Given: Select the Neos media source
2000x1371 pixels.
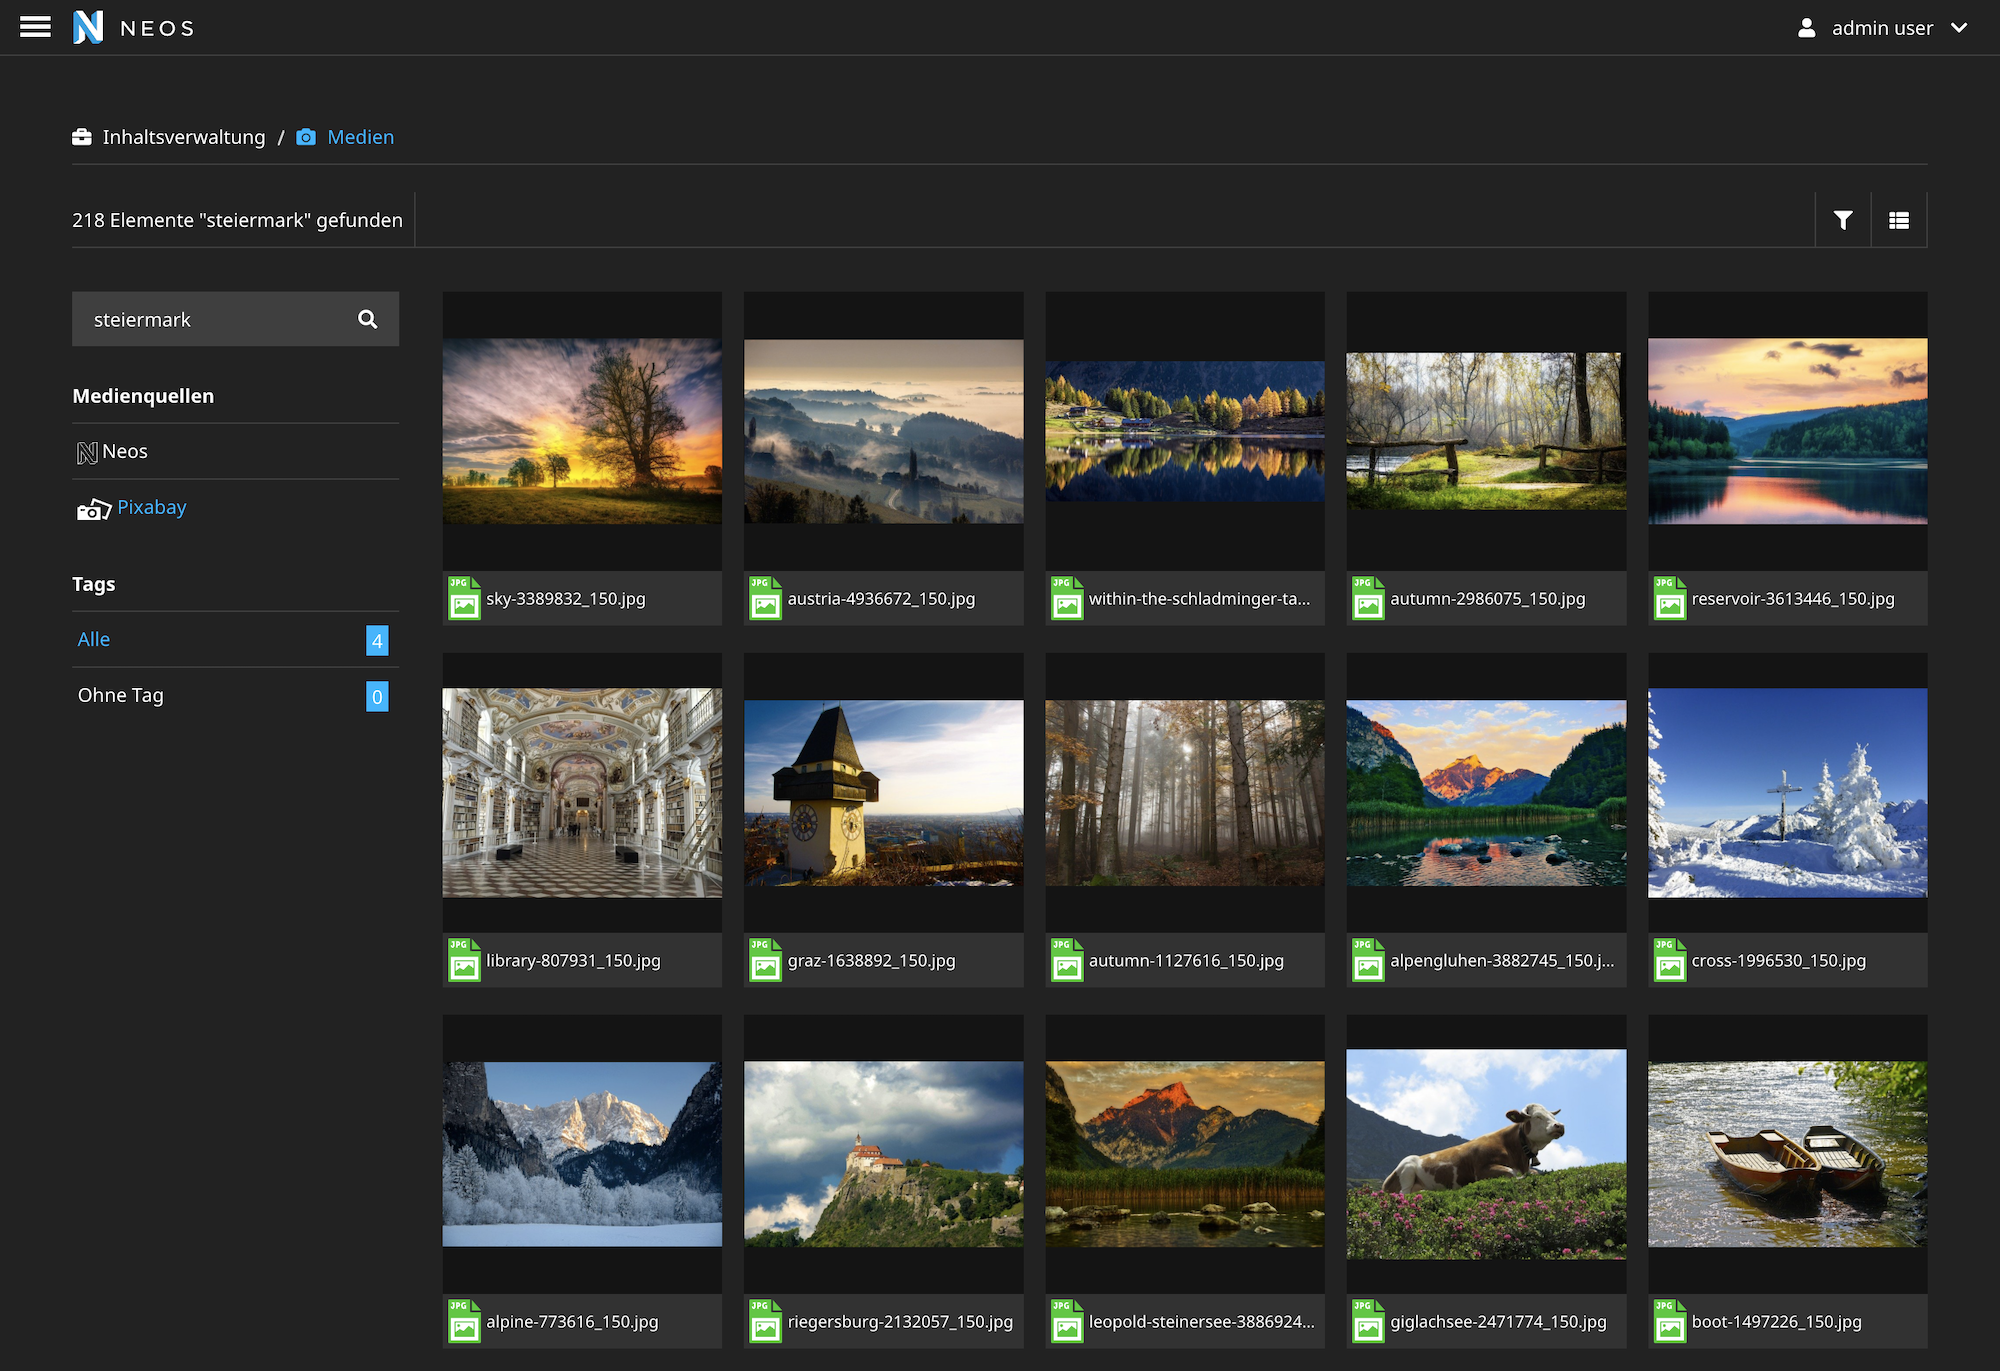Looking at the screenshot, I should (x=124, y=451).
